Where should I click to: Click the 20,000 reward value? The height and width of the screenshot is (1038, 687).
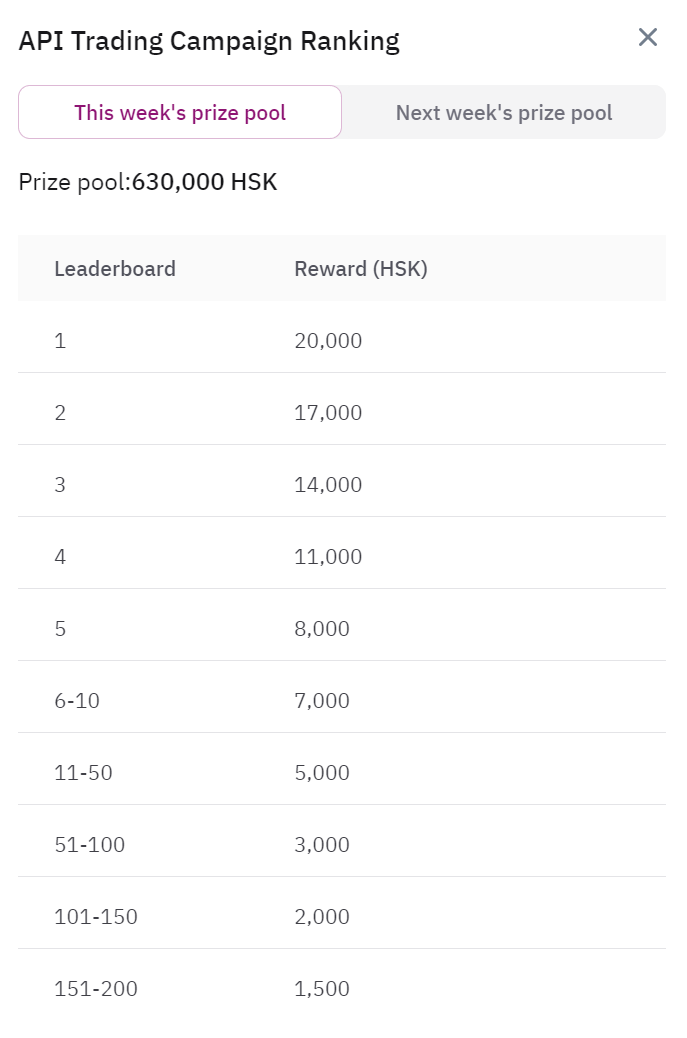(x=328, y=341)
